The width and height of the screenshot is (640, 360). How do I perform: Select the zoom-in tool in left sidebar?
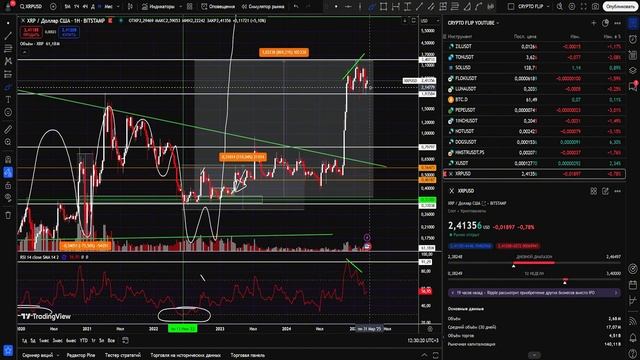pyautogui.click(x=8, y=142)
